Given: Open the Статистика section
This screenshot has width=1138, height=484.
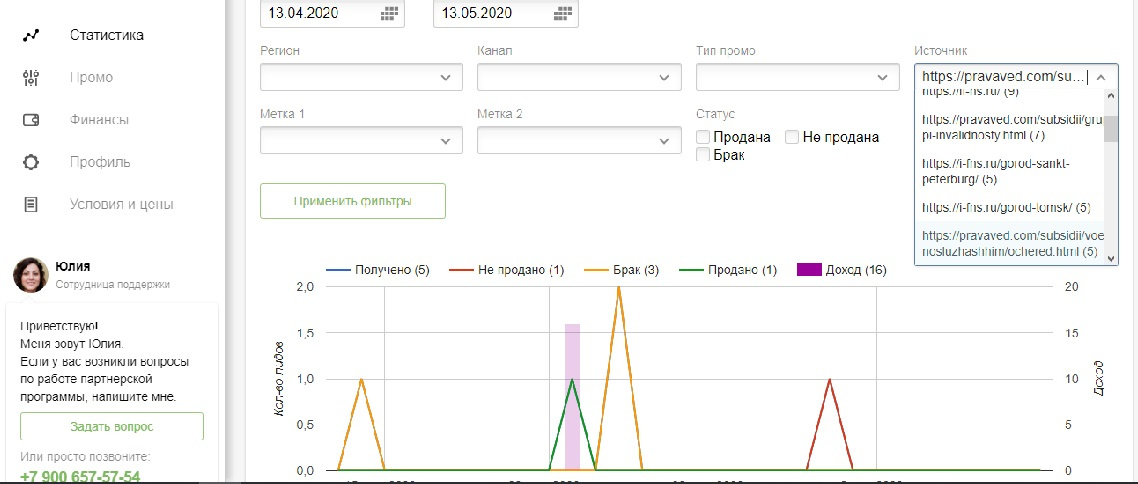Looking at the screenshot, I should click(107, 35).
